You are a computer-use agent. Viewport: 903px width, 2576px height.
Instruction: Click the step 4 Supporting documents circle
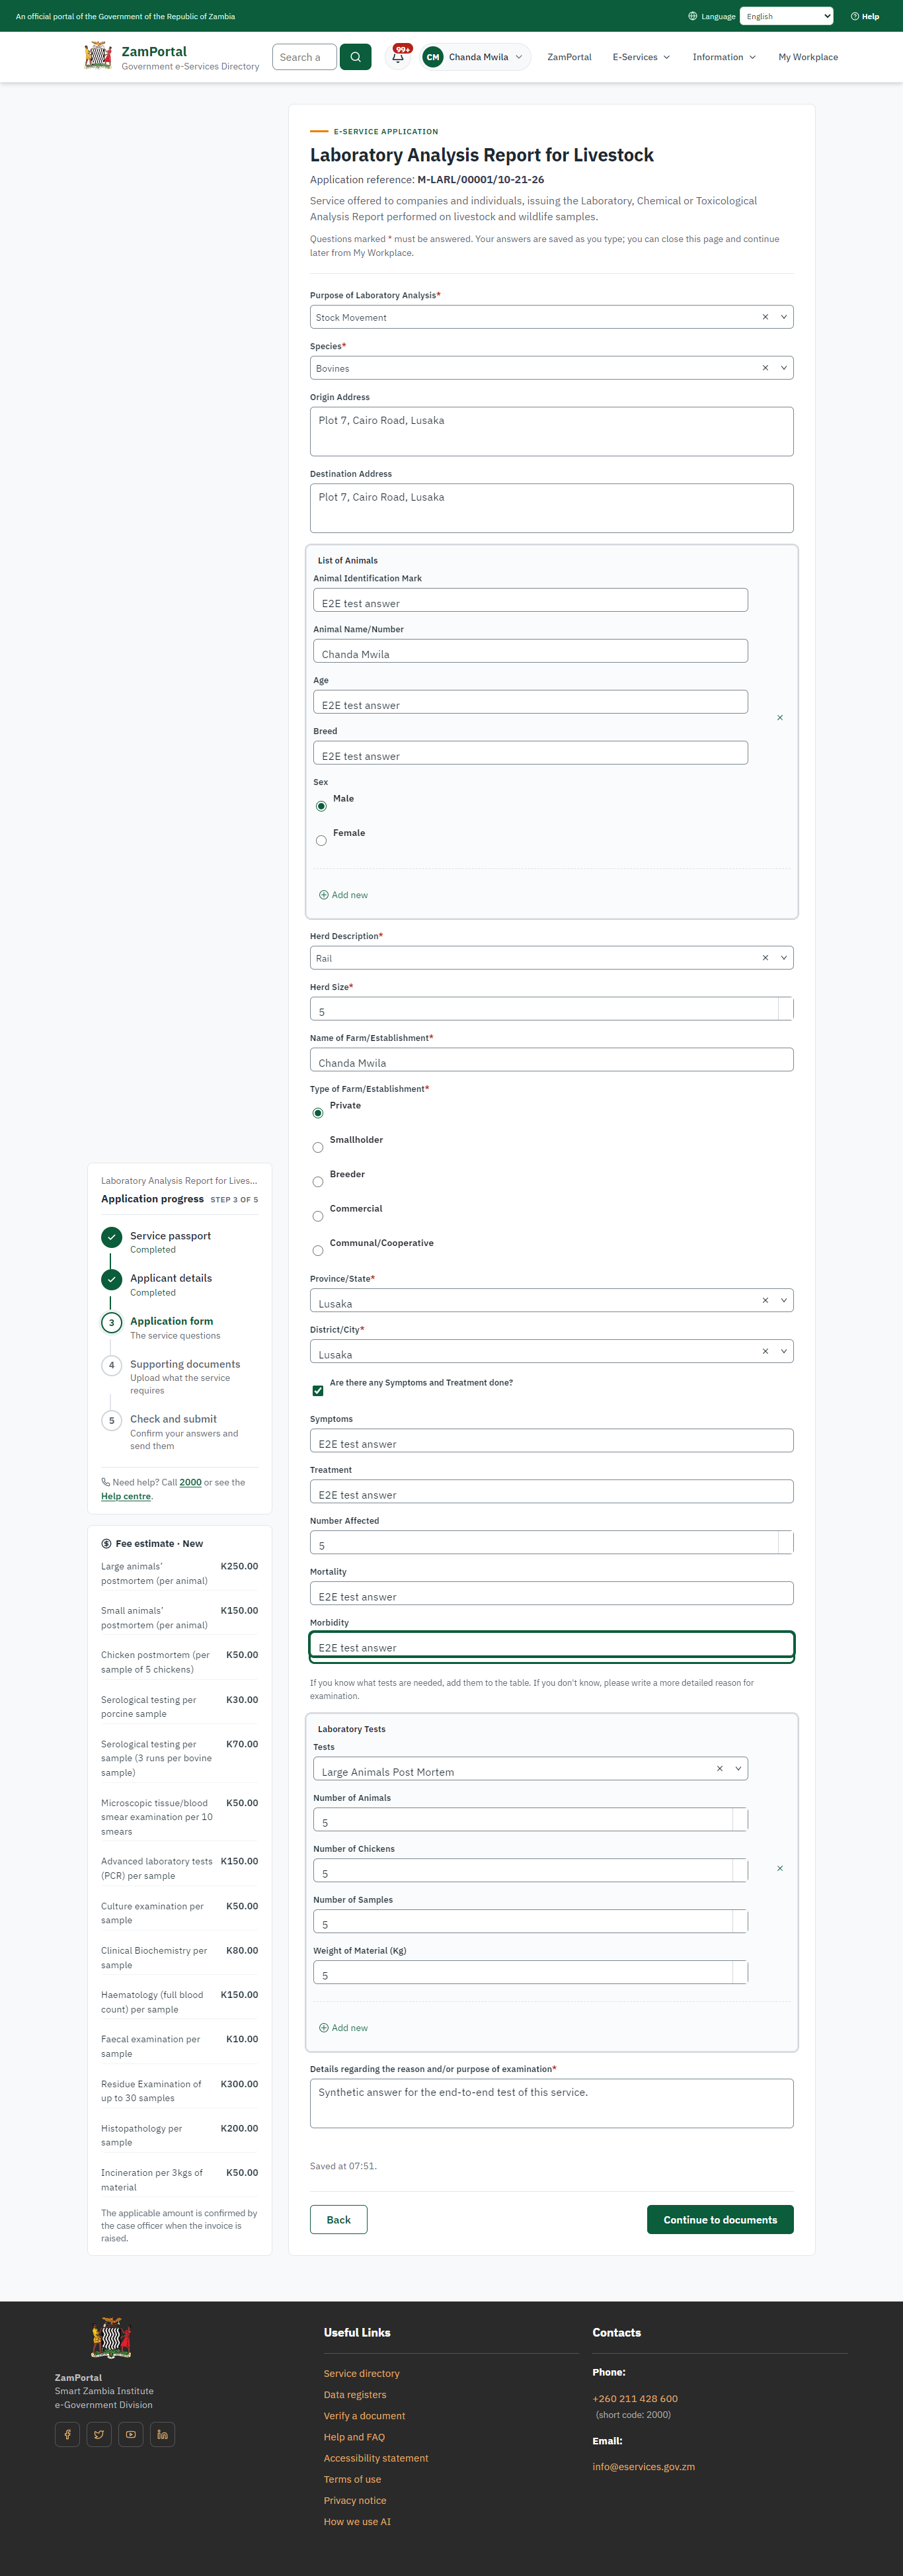click(111, 1365)
